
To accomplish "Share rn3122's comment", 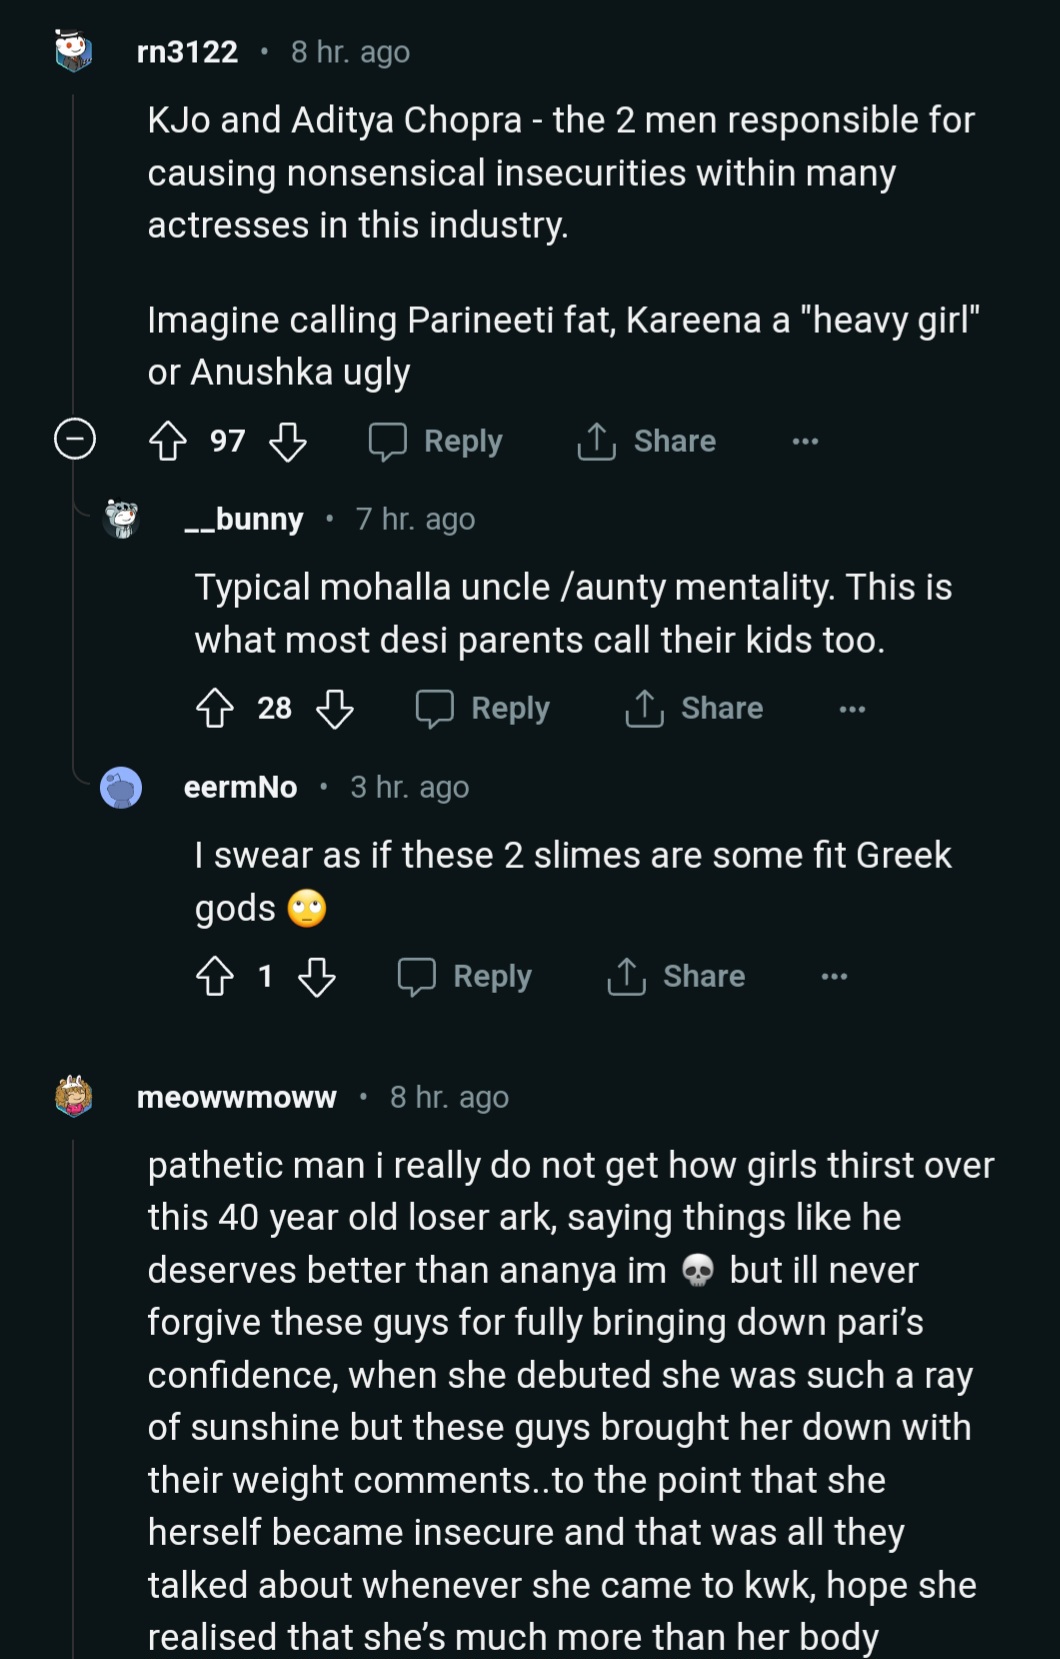I will click(x=647, y=441).
